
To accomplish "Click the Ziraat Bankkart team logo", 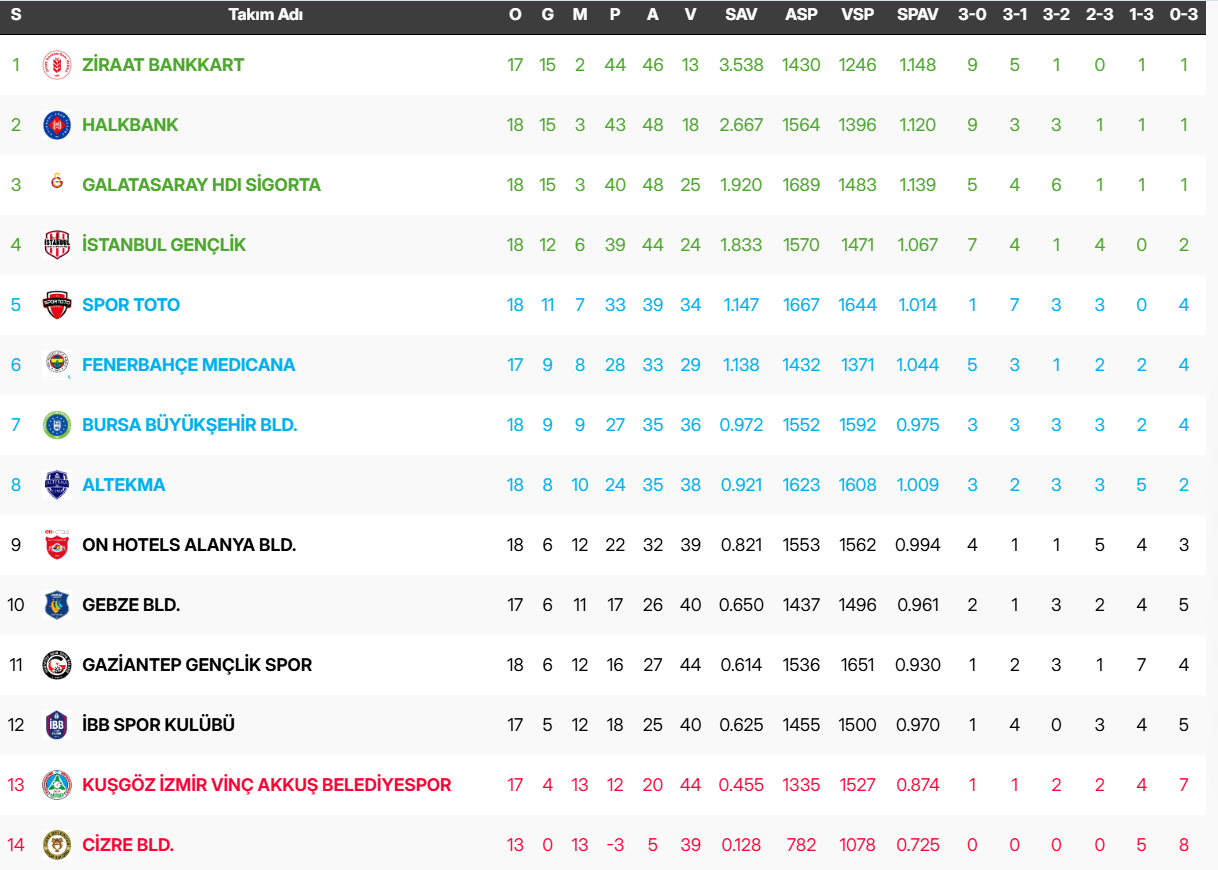I will click(57, 65).
